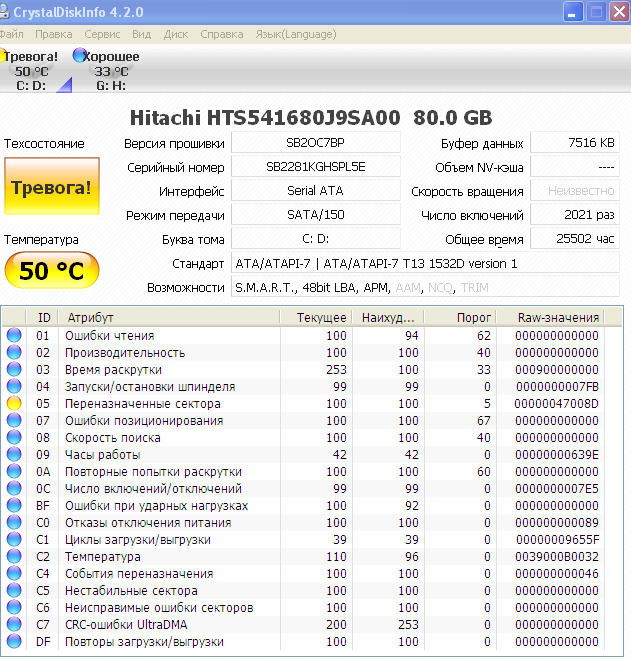Select raw value 0039000B0032

point(556,556)
